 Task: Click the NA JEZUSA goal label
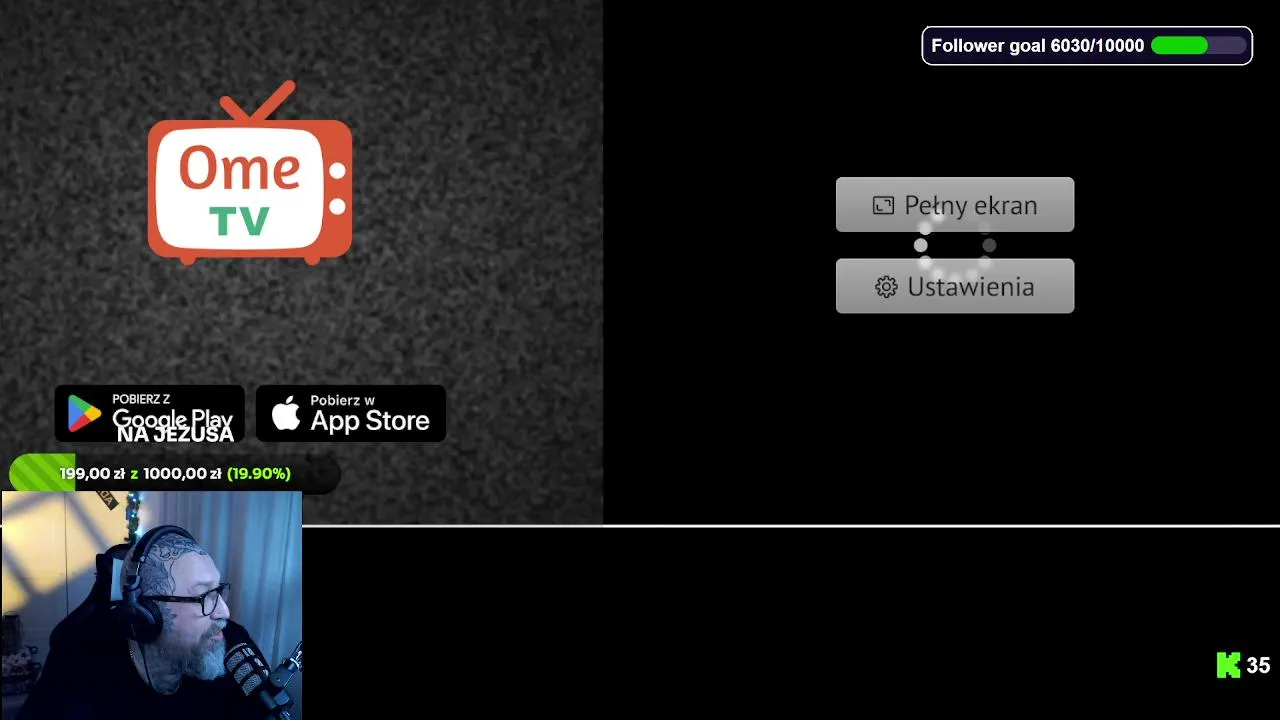click(175, 434)
